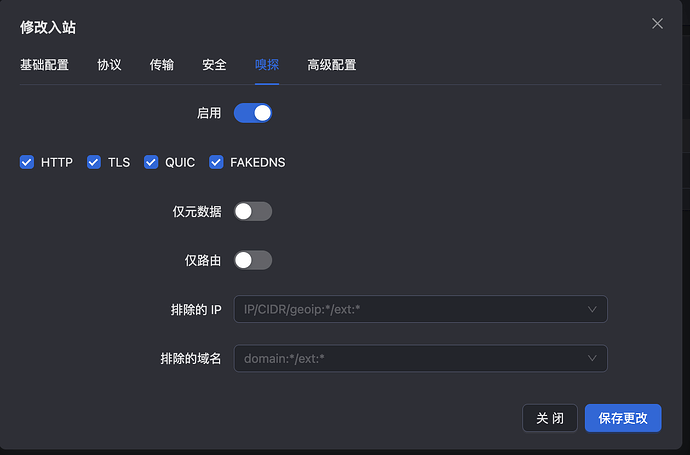The width and height of the screenshot is (690, 455).
Task: Click the 关闭 button
Action: click(550, 418)
